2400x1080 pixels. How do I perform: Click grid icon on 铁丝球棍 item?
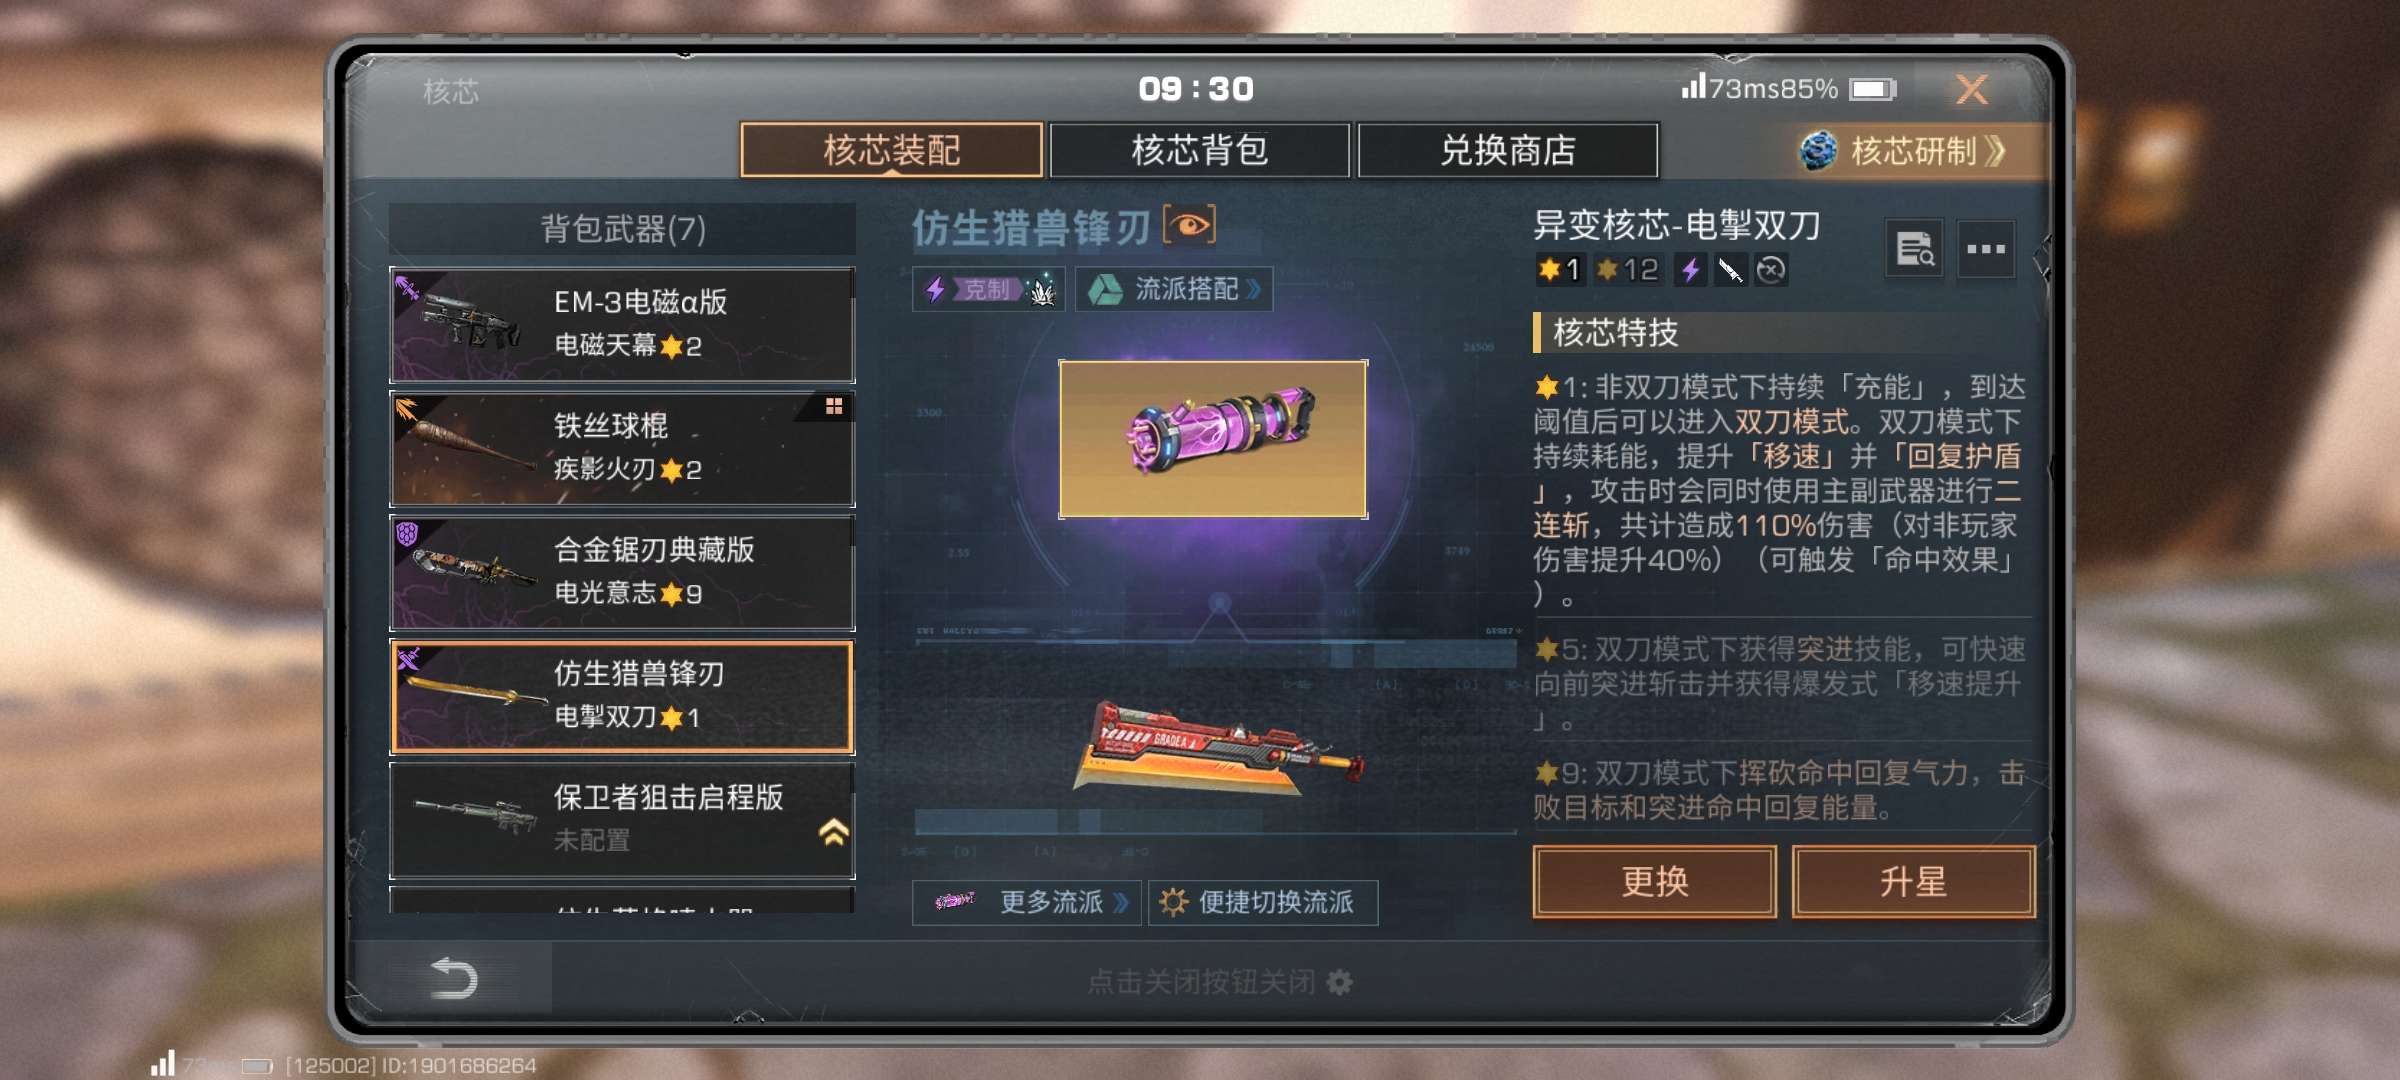834,406
